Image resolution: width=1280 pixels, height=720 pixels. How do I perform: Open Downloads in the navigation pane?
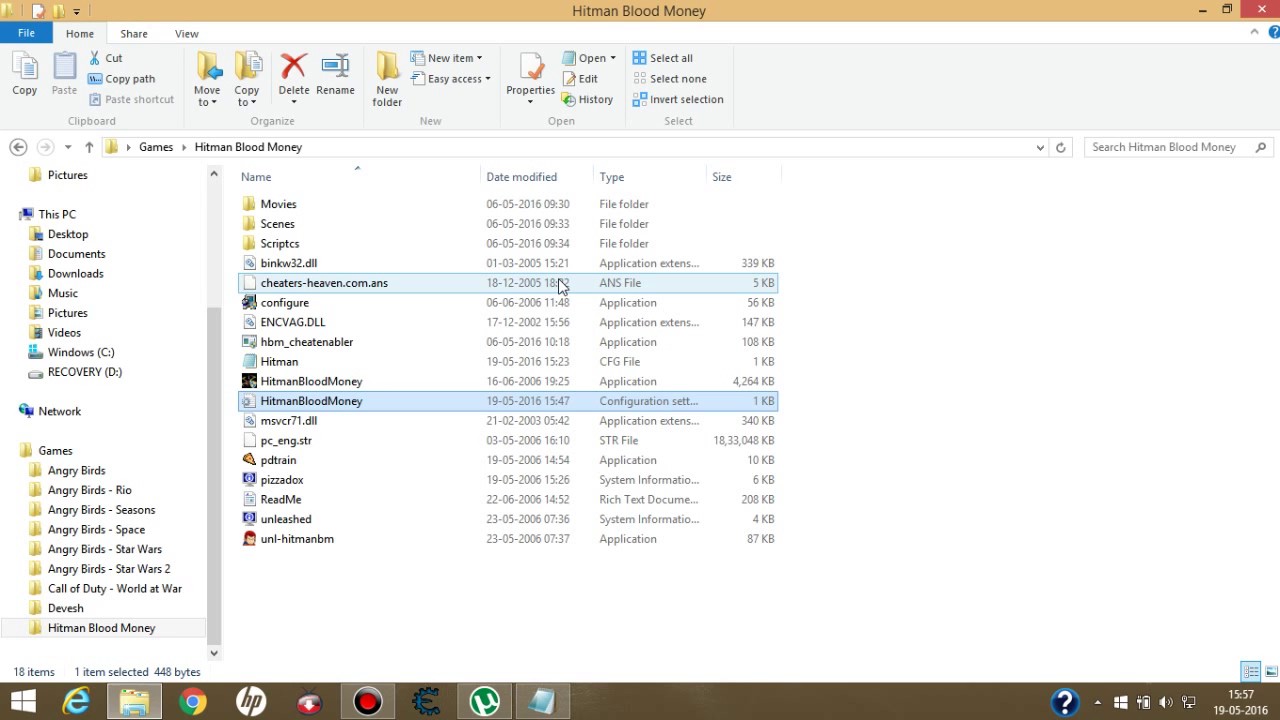75,273
